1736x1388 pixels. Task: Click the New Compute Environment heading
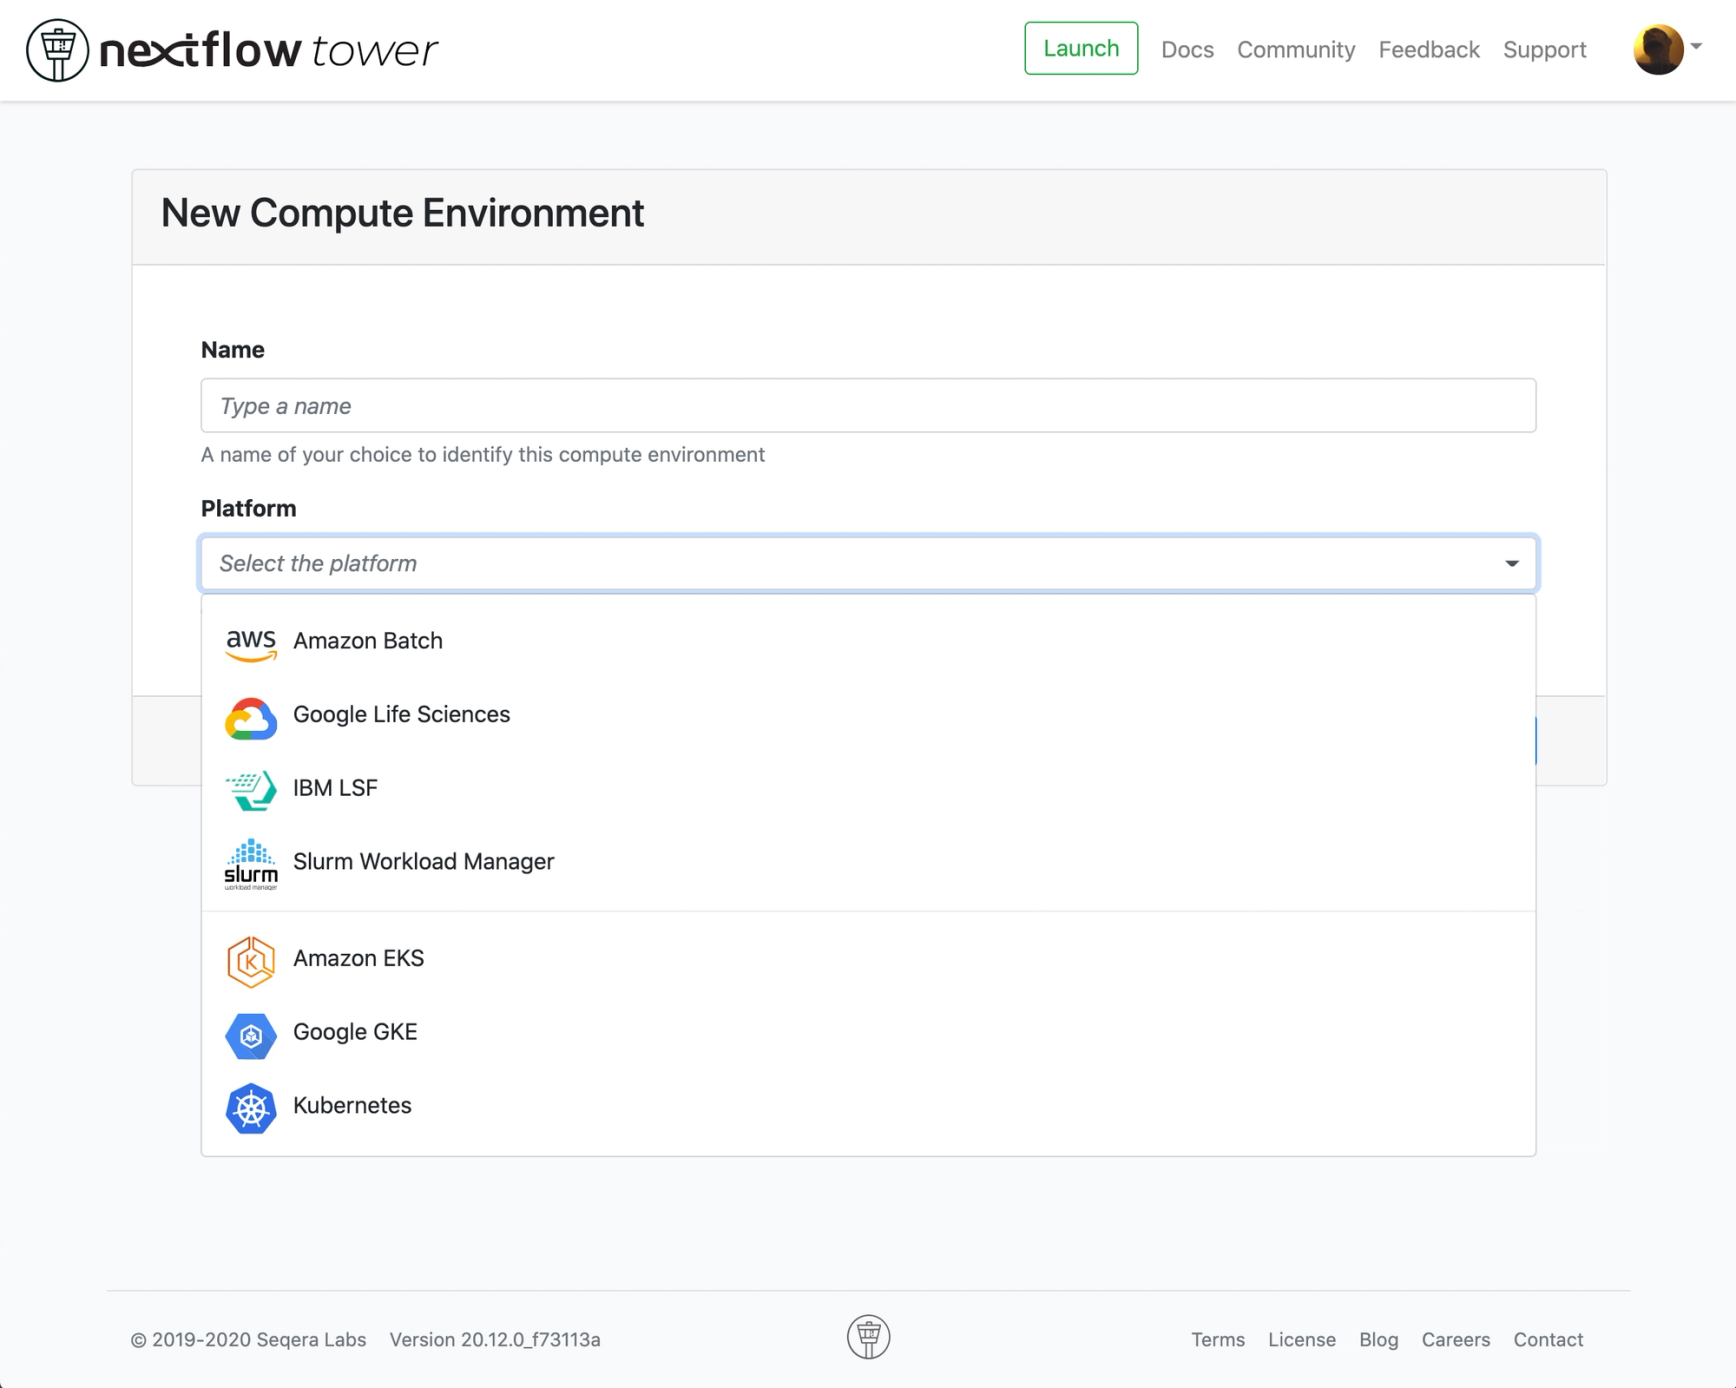pos(402,213)
